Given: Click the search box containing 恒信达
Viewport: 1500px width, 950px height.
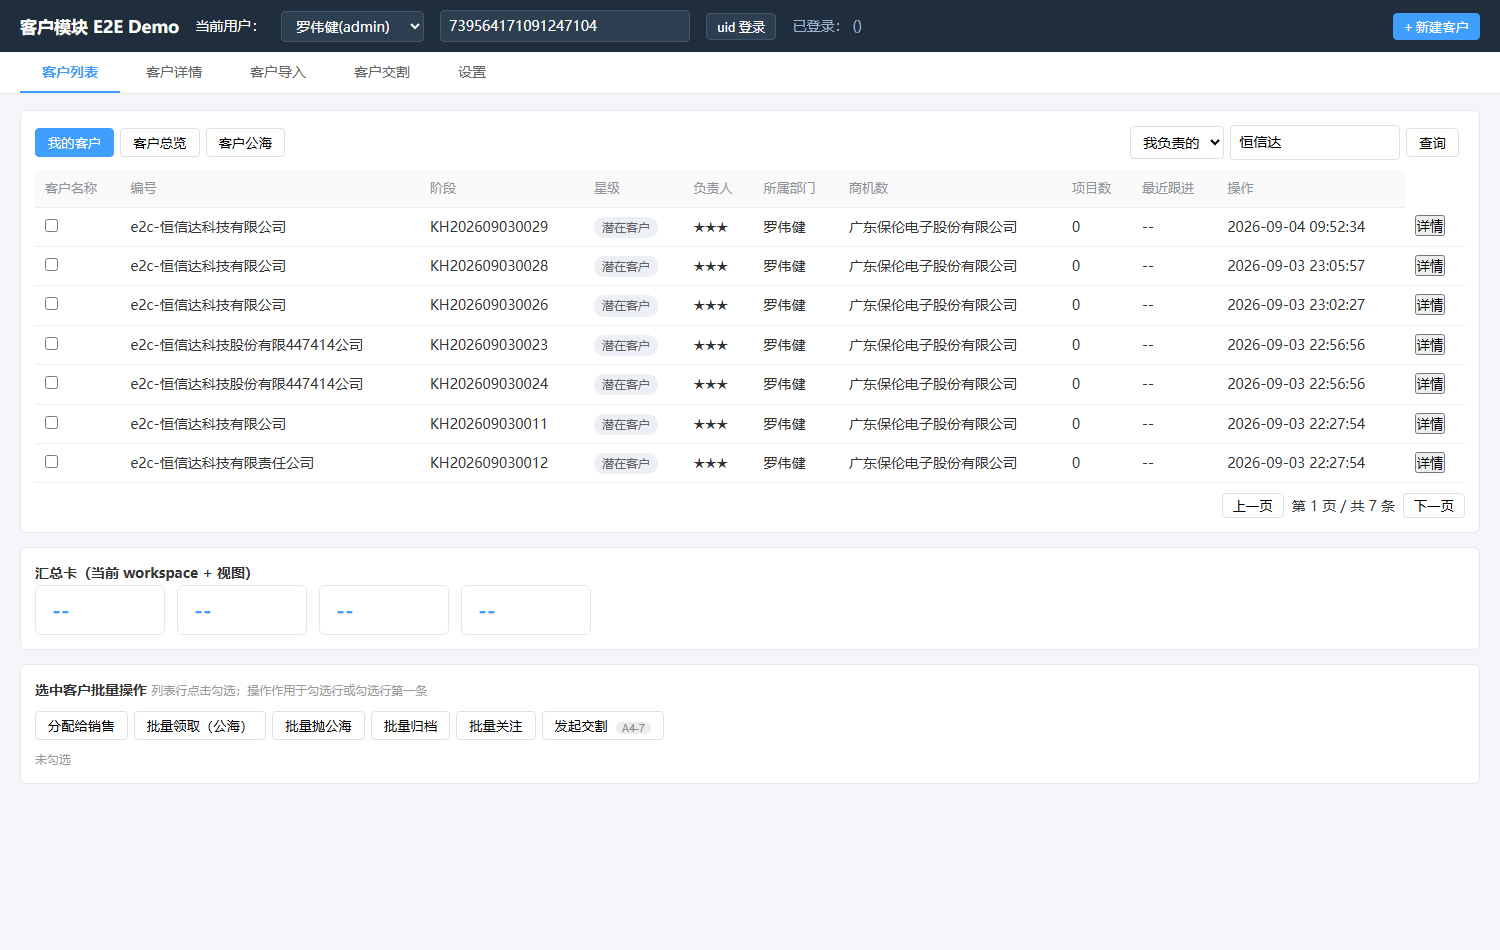Looking at the screenshot, I should pos(1314,142).
